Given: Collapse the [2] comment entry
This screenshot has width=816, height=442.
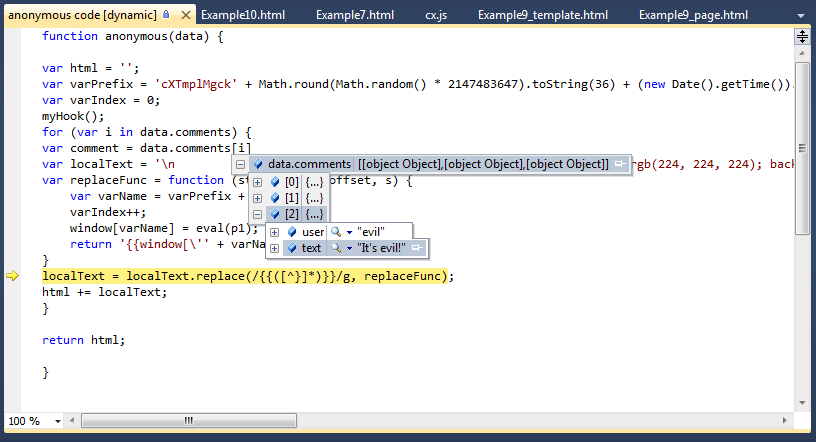Looking at the screenshot, I should point(257,214).
